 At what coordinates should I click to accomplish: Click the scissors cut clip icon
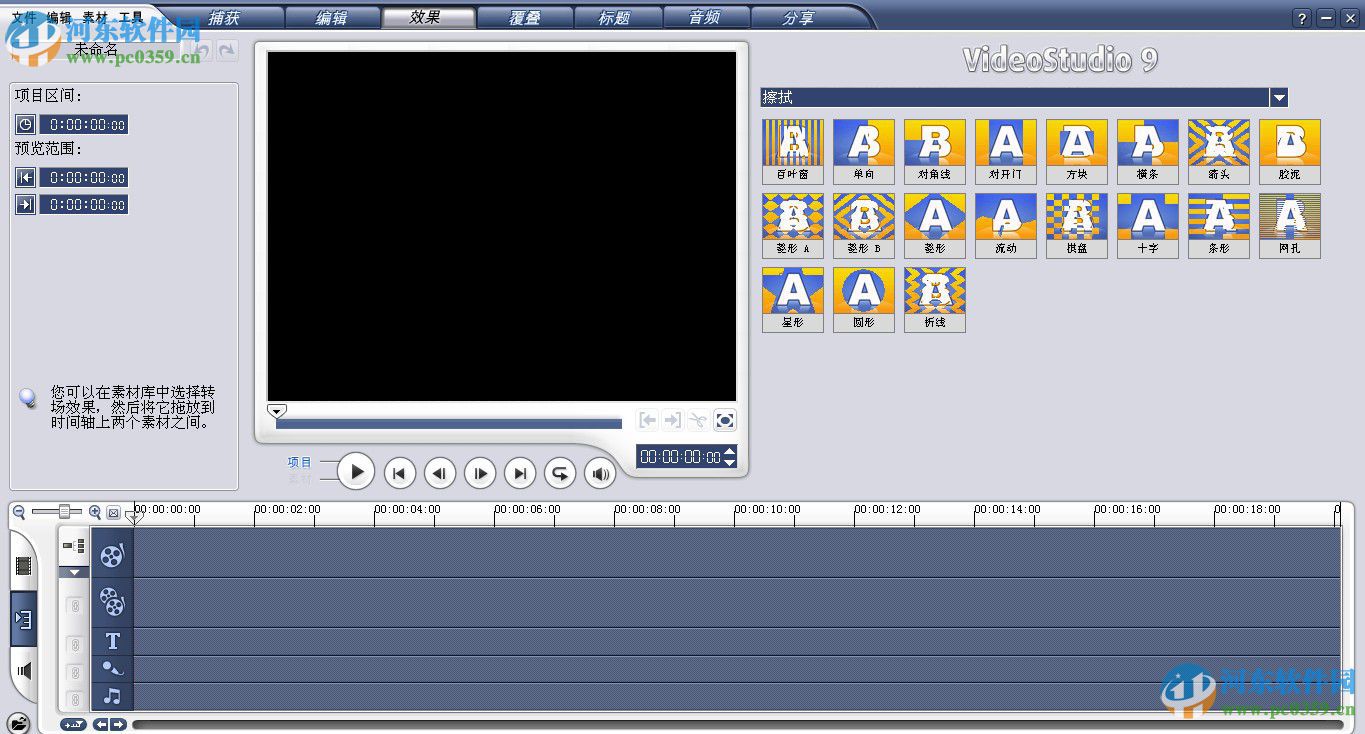(x=698, y=420)
